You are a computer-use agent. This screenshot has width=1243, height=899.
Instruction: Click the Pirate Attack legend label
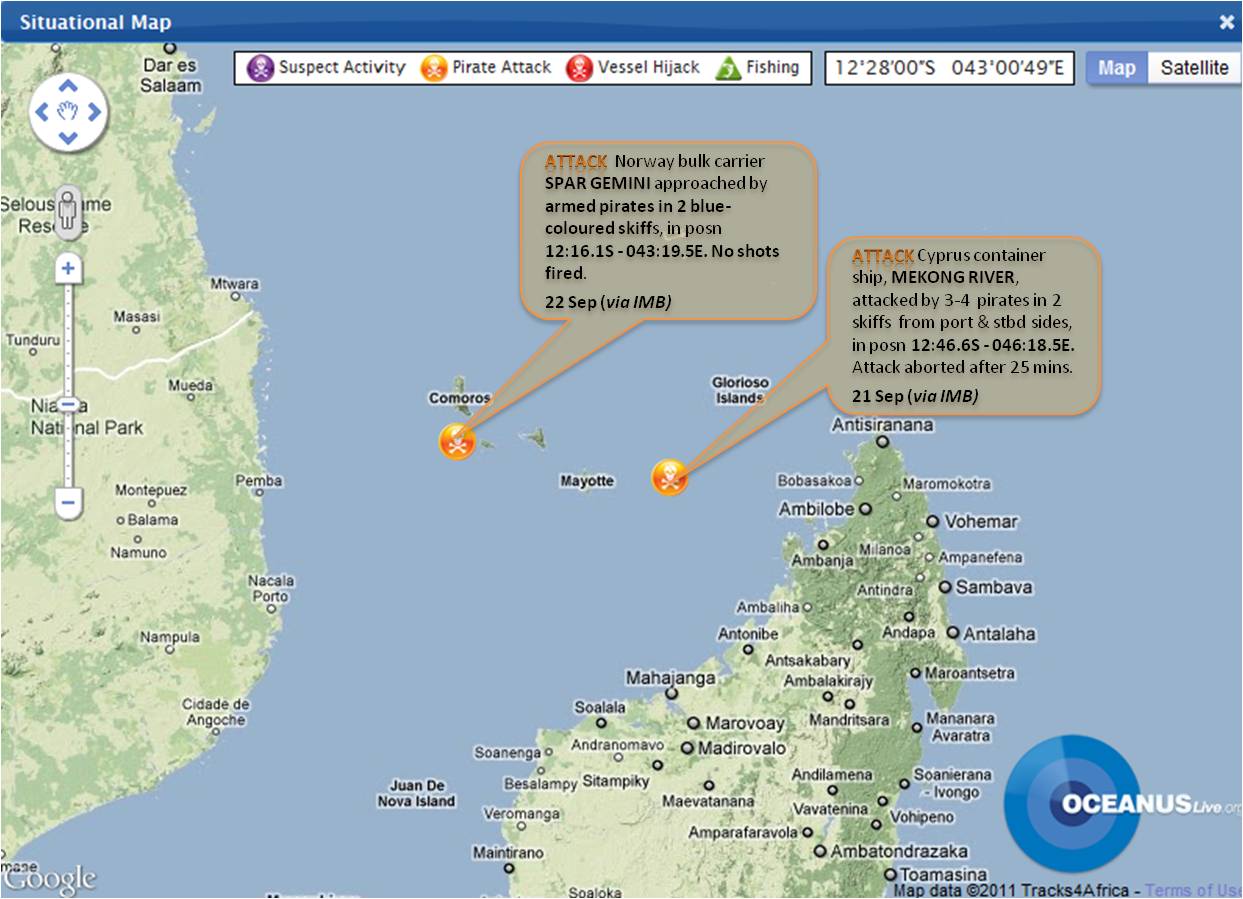(501, 68)
